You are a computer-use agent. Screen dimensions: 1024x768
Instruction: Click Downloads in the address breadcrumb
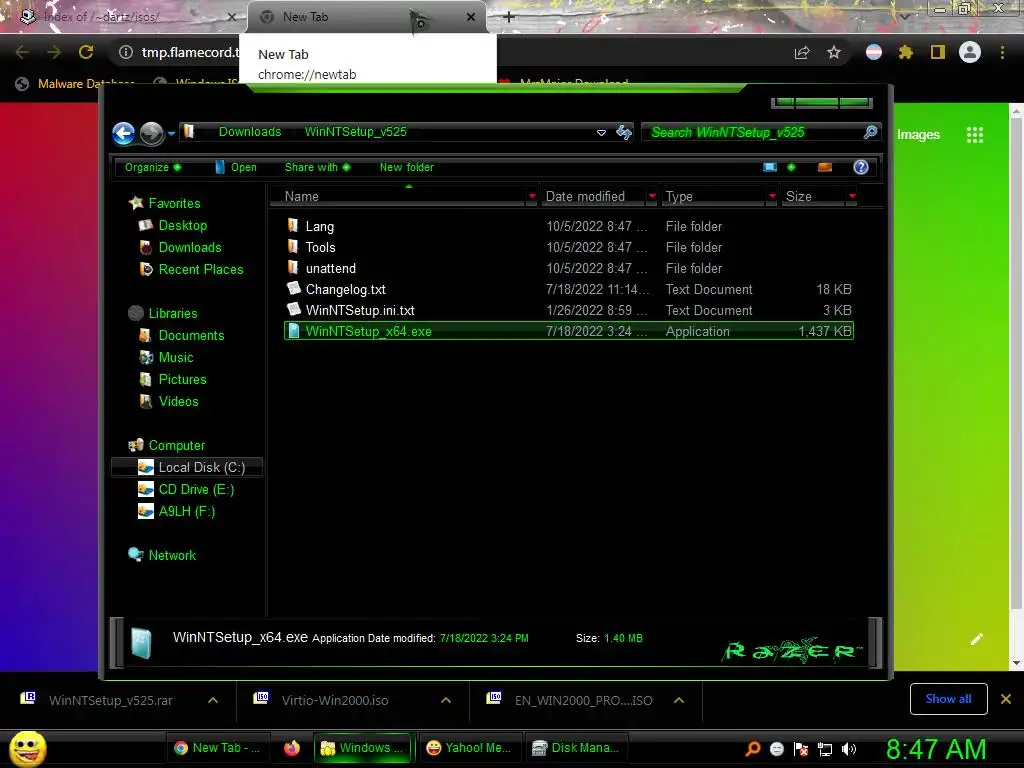point(249,132)
